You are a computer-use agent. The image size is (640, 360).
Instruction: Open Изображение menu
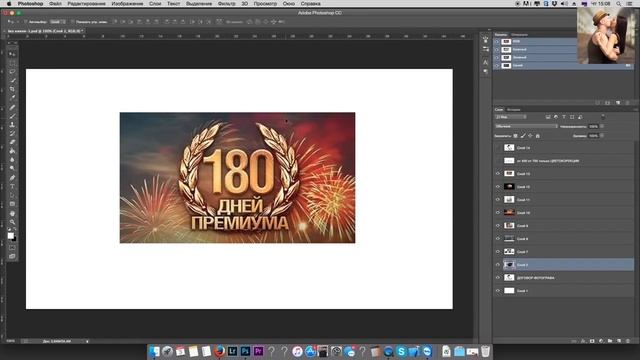127,3
